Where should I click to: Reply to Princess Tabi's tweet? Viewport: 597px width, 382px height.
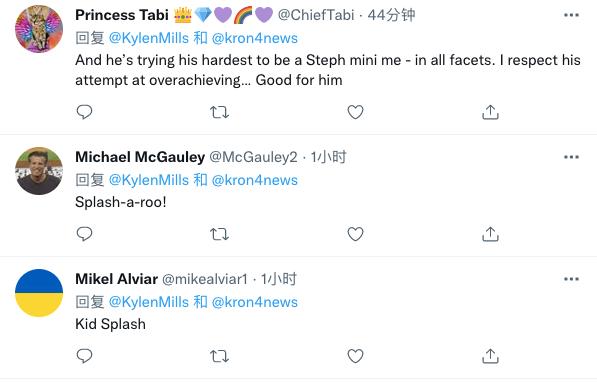[84, 112]
